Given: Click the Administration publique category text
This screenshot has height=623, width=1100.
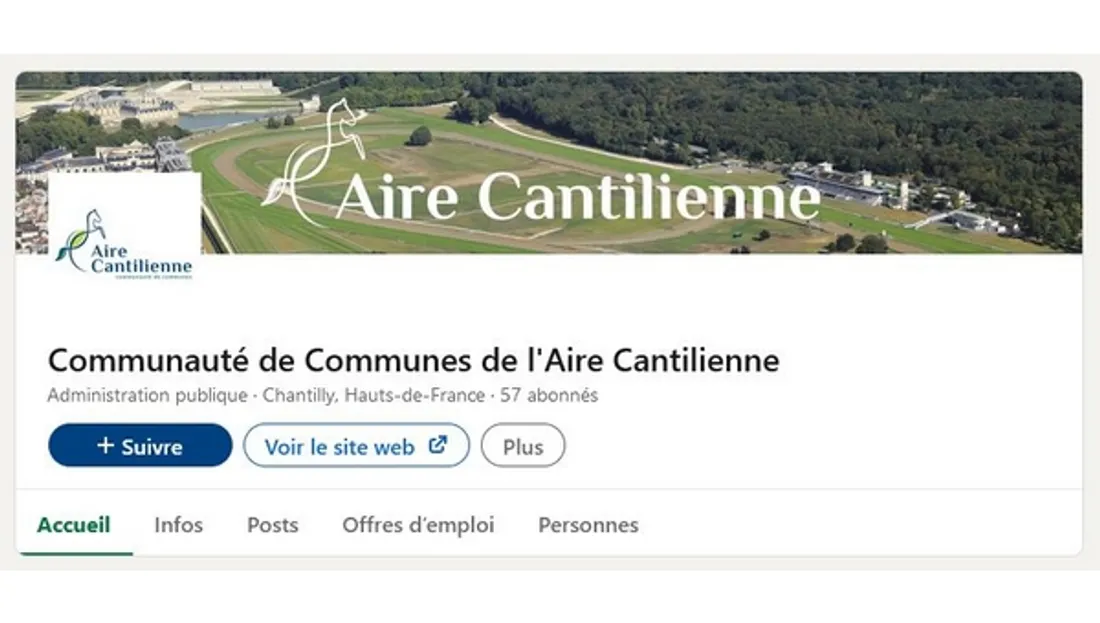Looking at the screenshot, I should pos(147,395).
